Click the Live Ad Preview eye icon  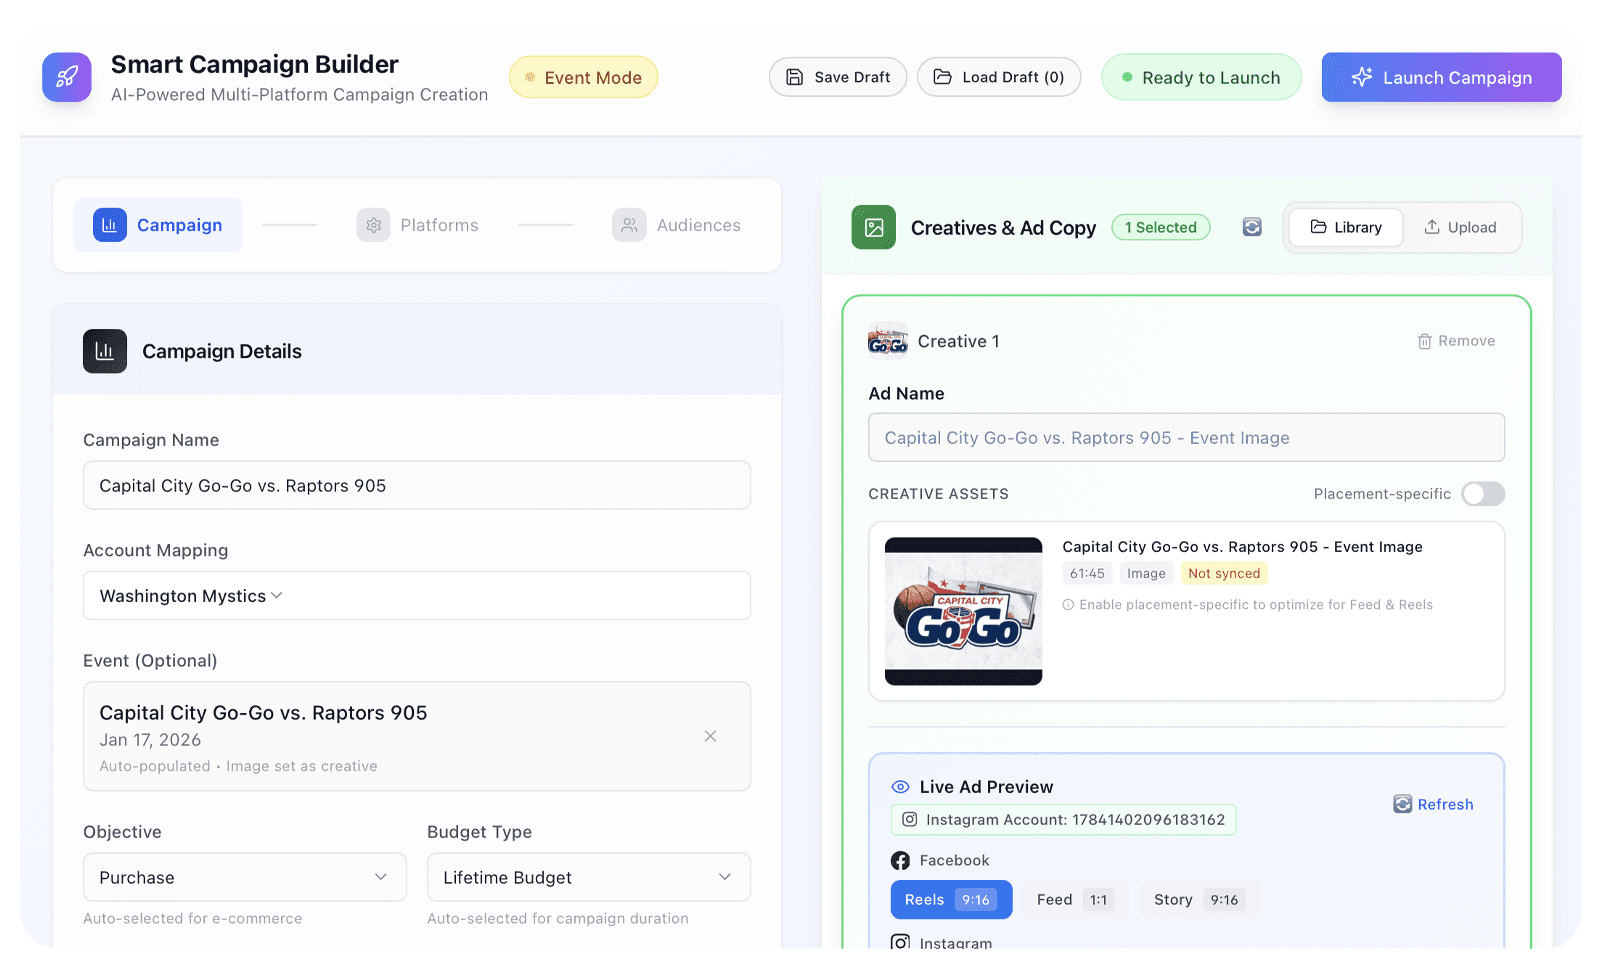[900, 787]
